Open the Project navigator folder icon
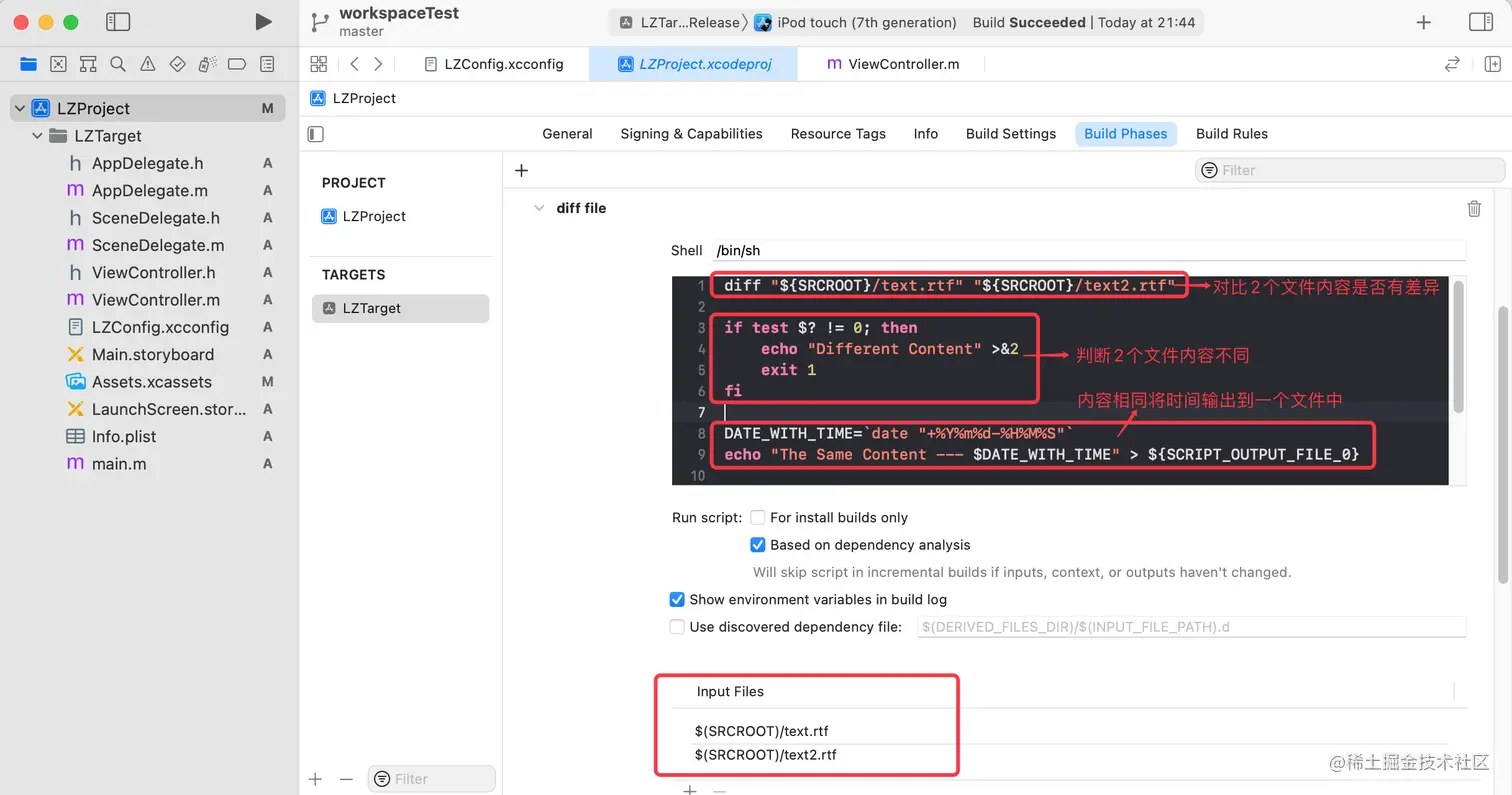Viewport: 1512px width, 795px height. point(28,64)
